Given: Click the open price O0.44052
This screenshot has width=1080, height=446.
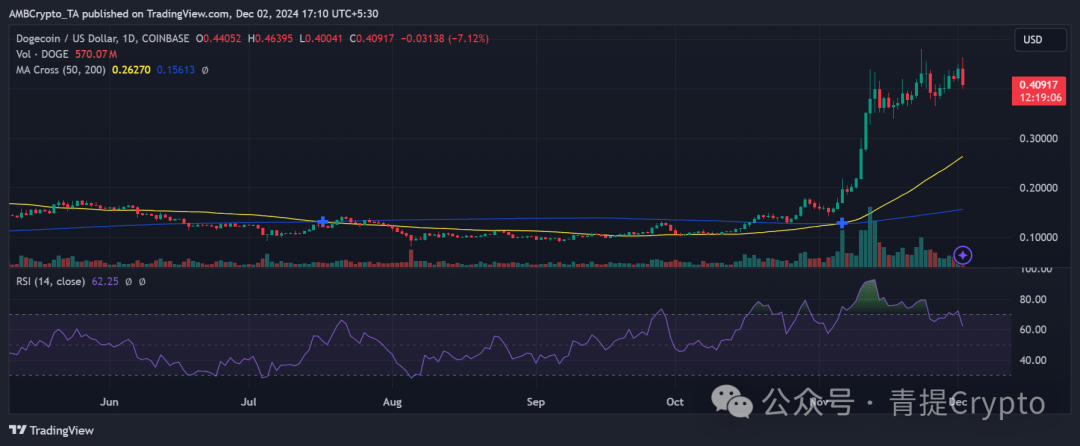Looking at the screenshot, I should click(220, 39).
